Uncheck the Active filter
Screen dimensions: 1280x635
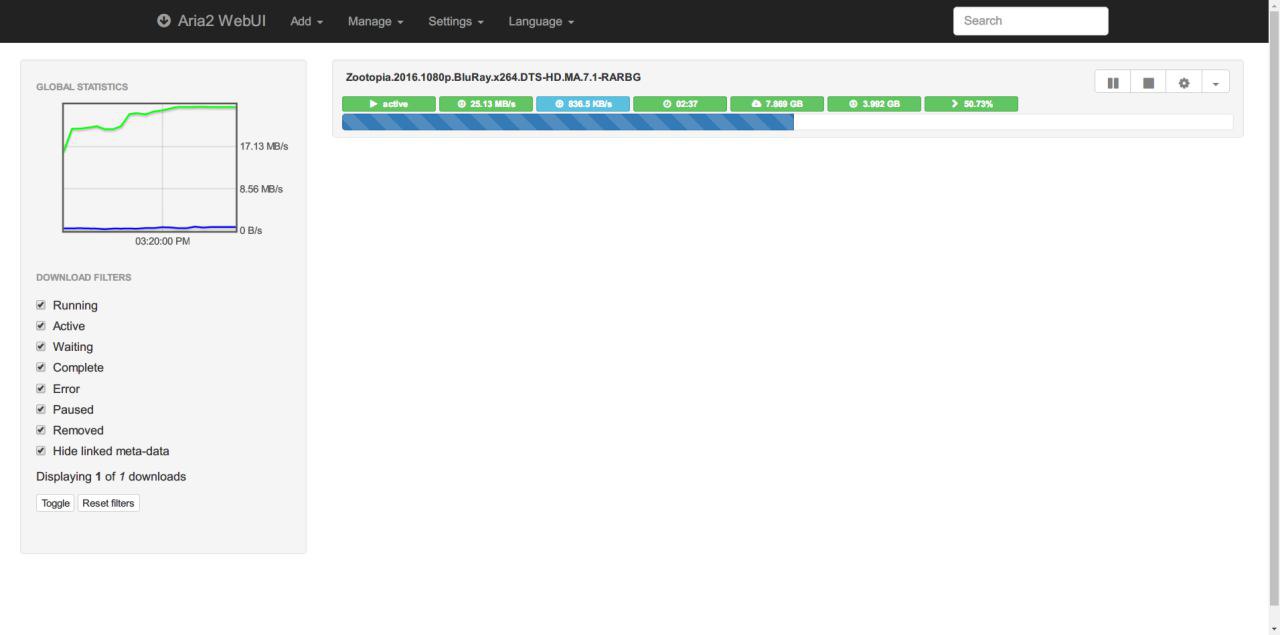(41, 326)
